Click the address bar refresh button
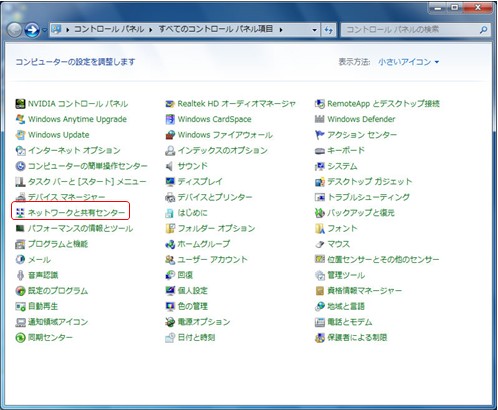Viewport: 498px width, 410px height. (x=328, y=30)
